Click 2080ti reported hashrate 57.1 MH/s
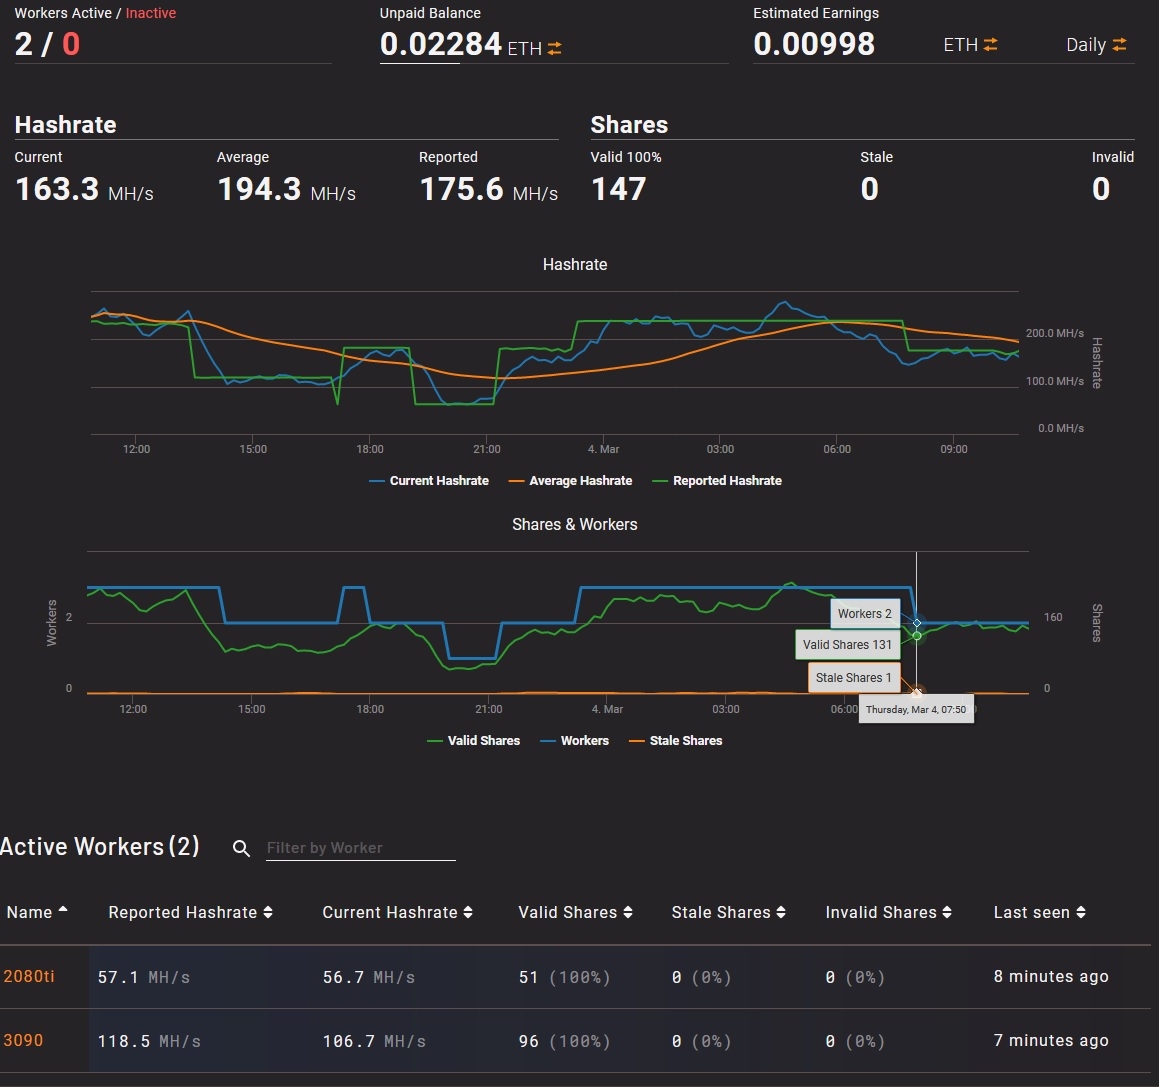 tap(144, 977)
